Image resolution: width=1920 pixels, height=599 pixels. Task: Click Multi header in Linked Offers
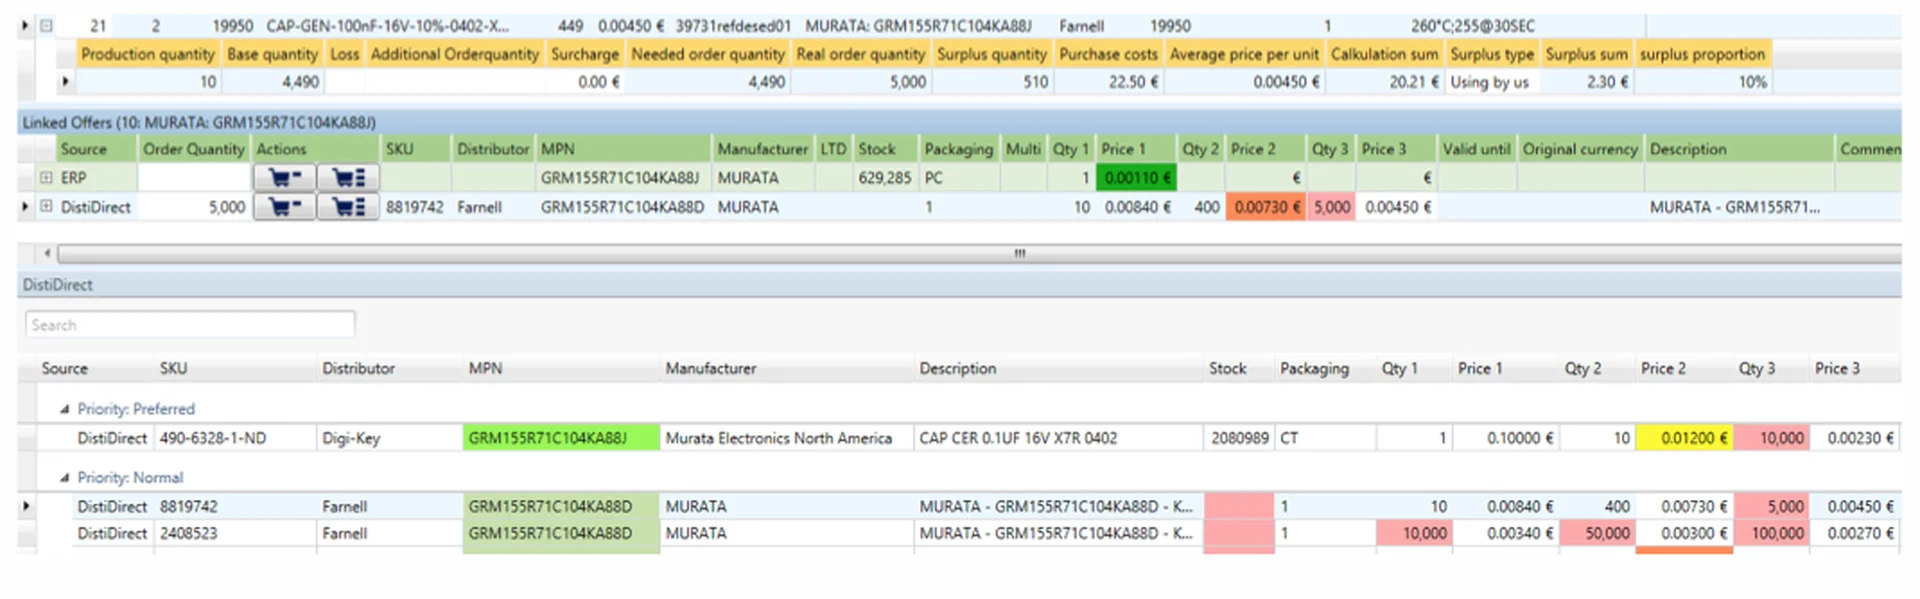pyautogui.click(x=1023, y=149)
